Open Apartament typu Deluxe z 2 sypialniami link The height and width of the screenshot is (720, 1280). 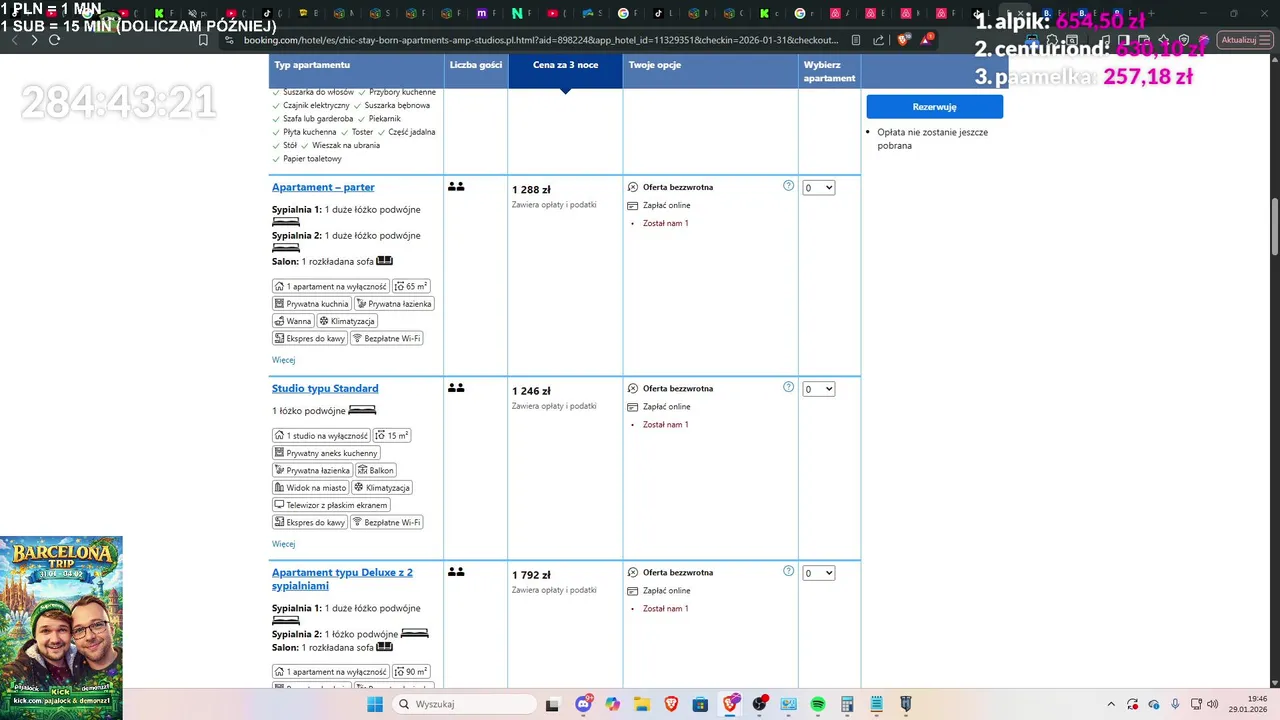coord(342,579)
